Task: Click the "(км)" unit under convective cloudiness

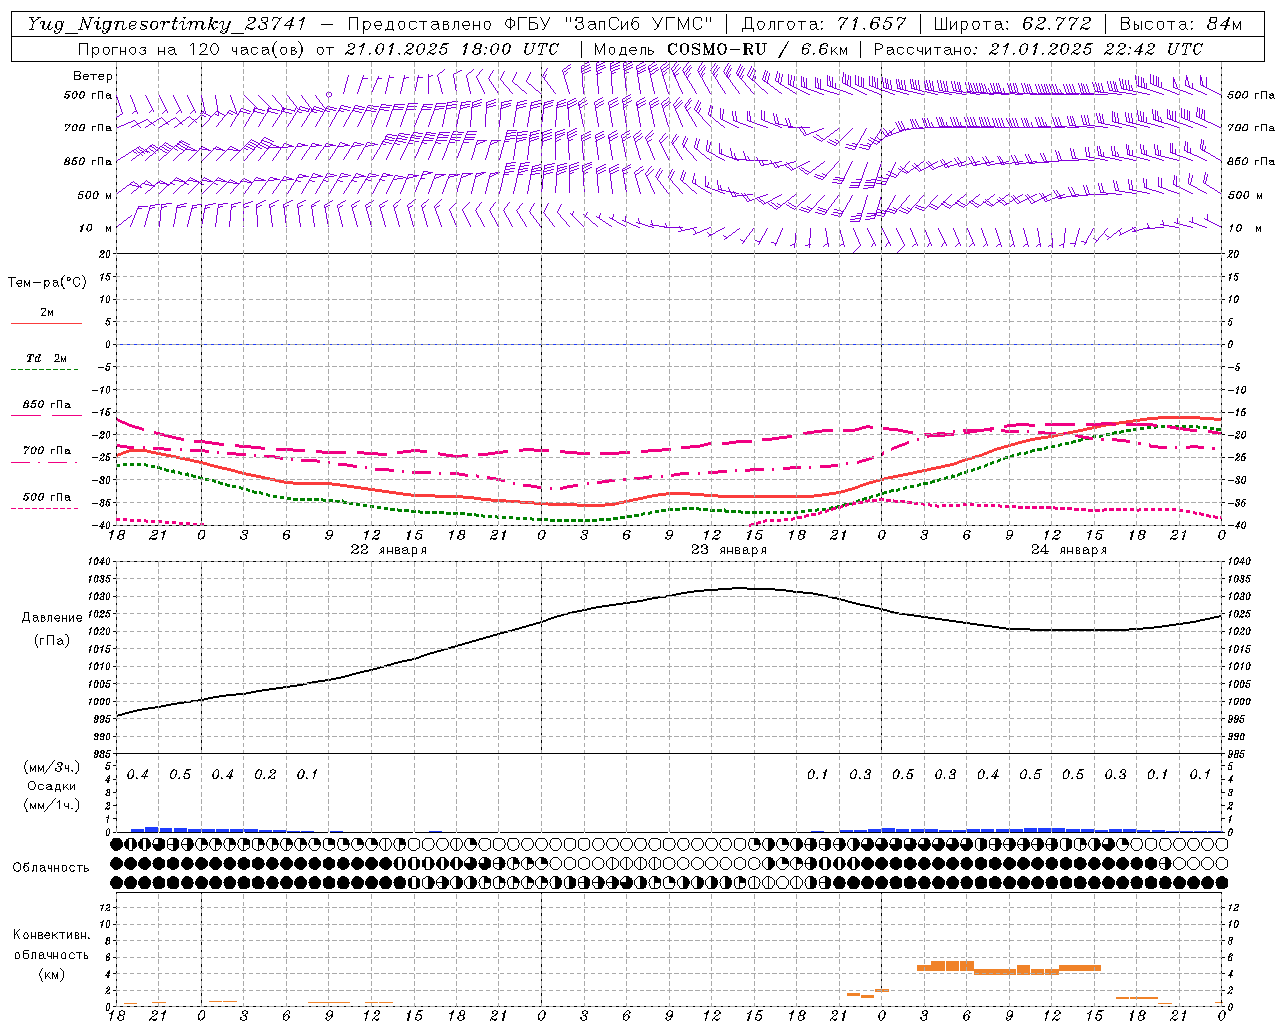Action: point(51,974)
